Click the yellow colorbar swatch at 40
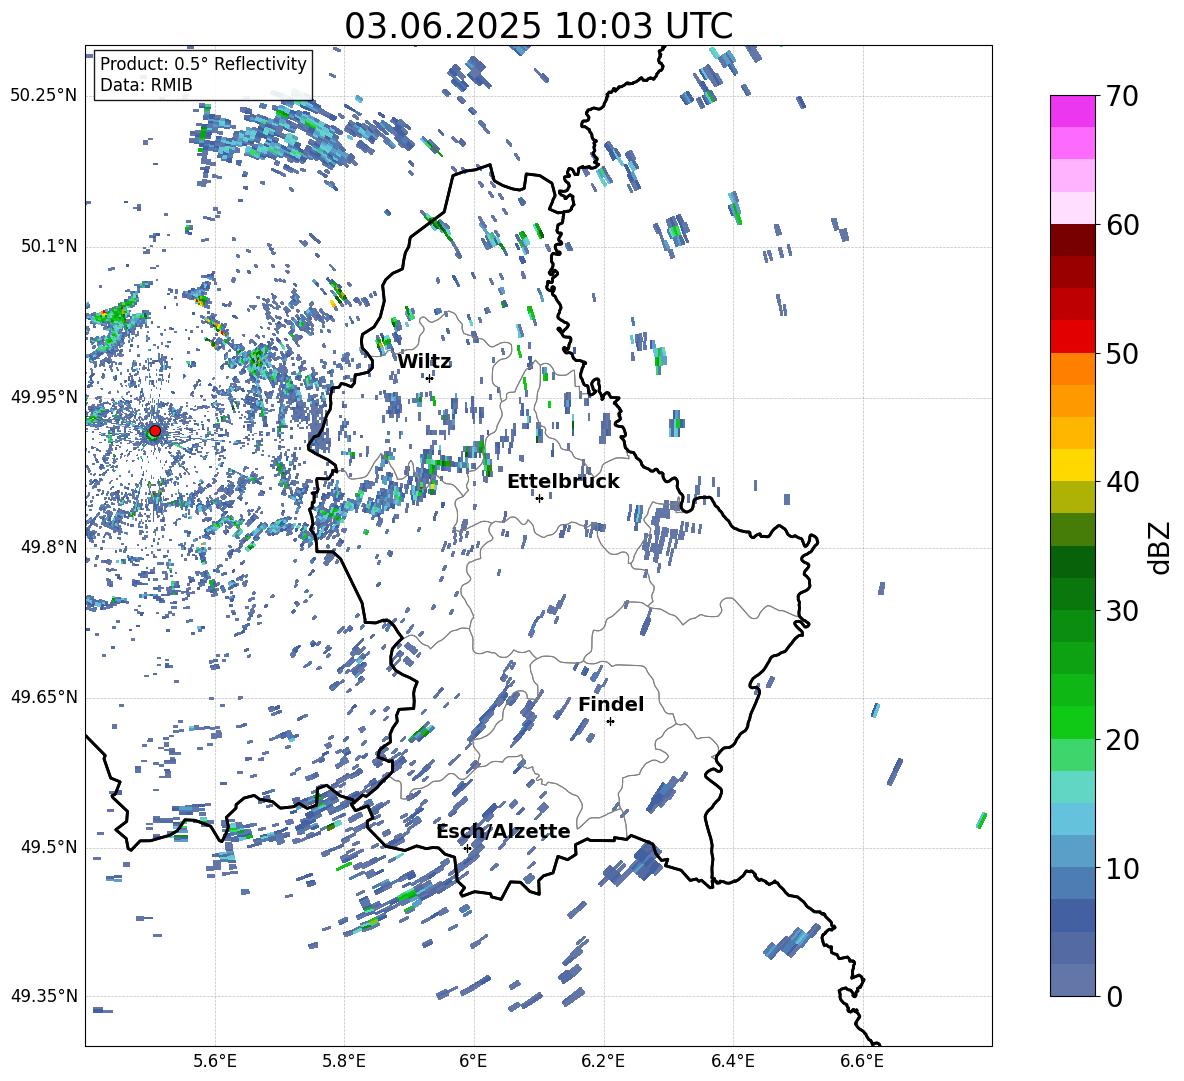 [x=1073, y=465]
